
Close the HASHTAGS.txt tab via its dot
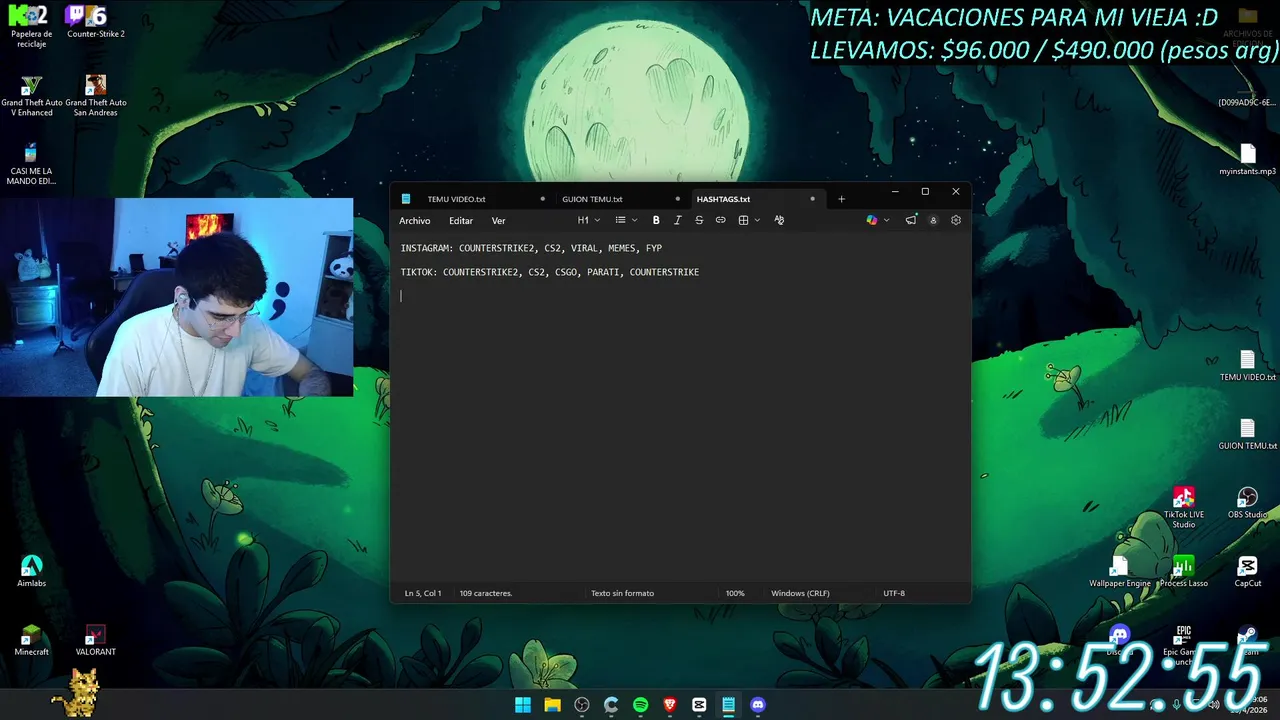(812, 199)
